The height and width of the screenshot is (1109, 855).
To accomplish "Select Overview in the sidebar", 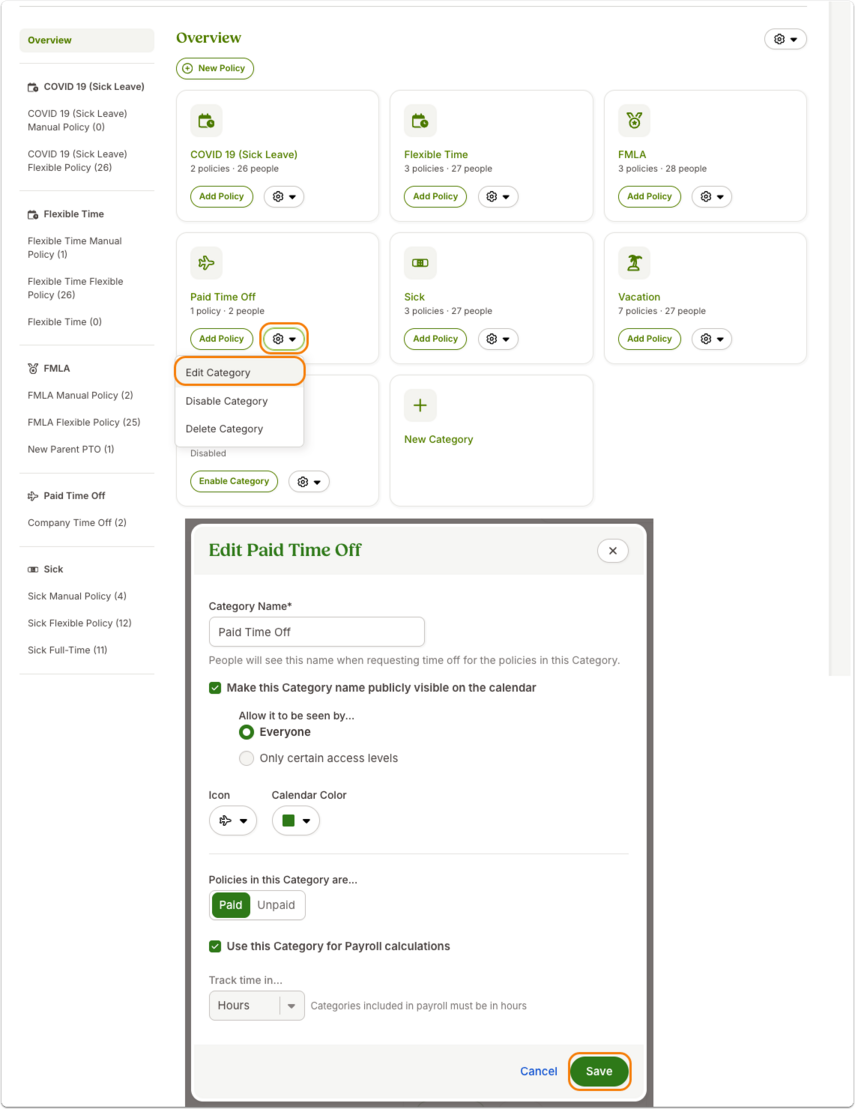I will (86, 40).
